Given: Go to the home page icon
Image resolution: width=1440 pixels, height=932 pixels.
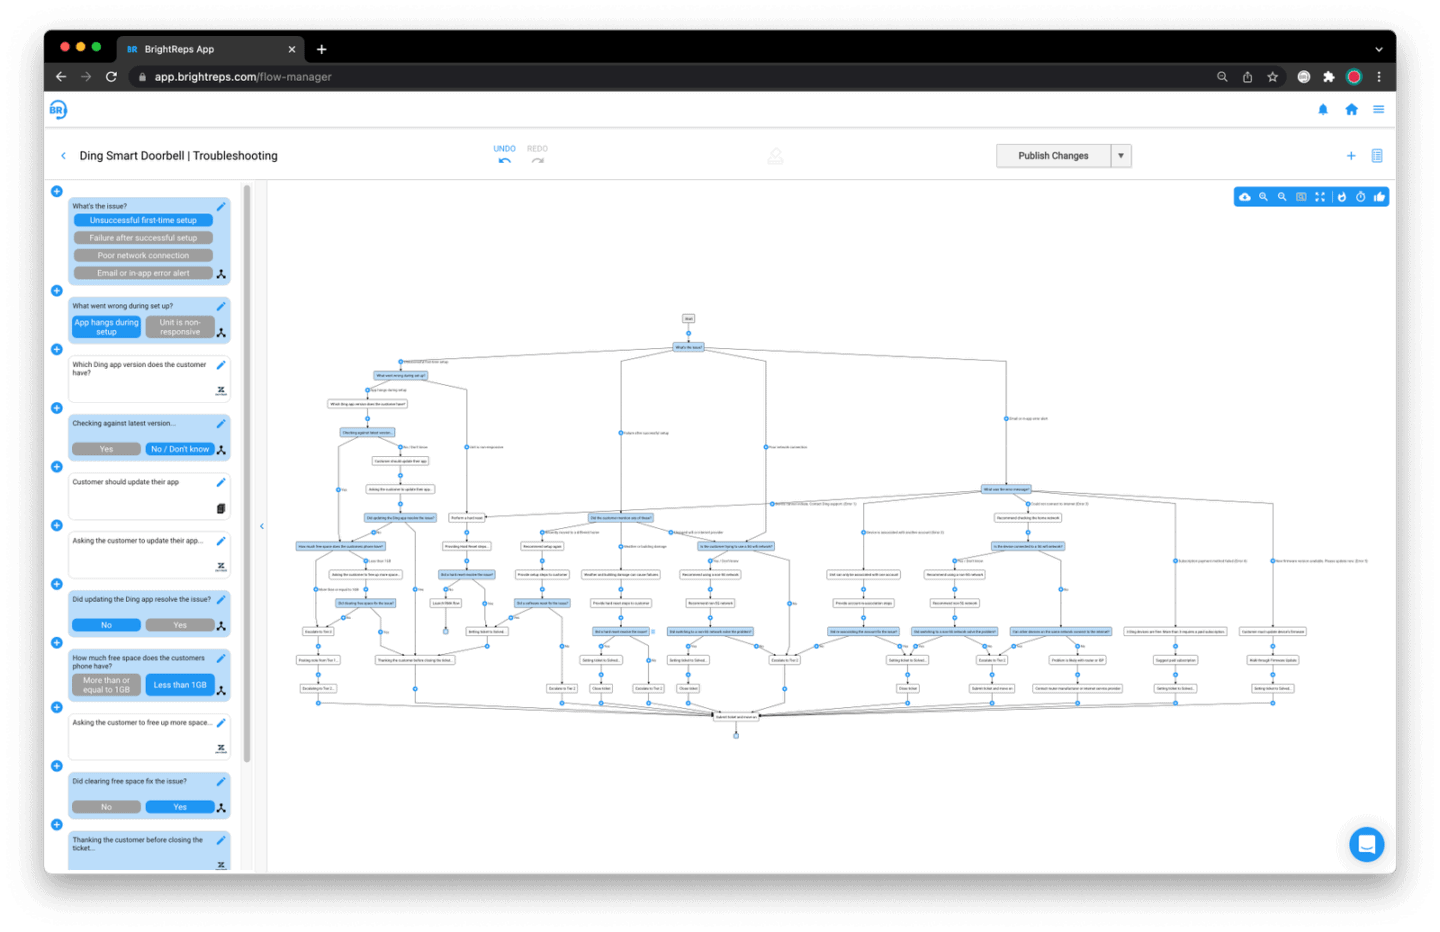Looking at the screenshot, I should click(1351, 110).
